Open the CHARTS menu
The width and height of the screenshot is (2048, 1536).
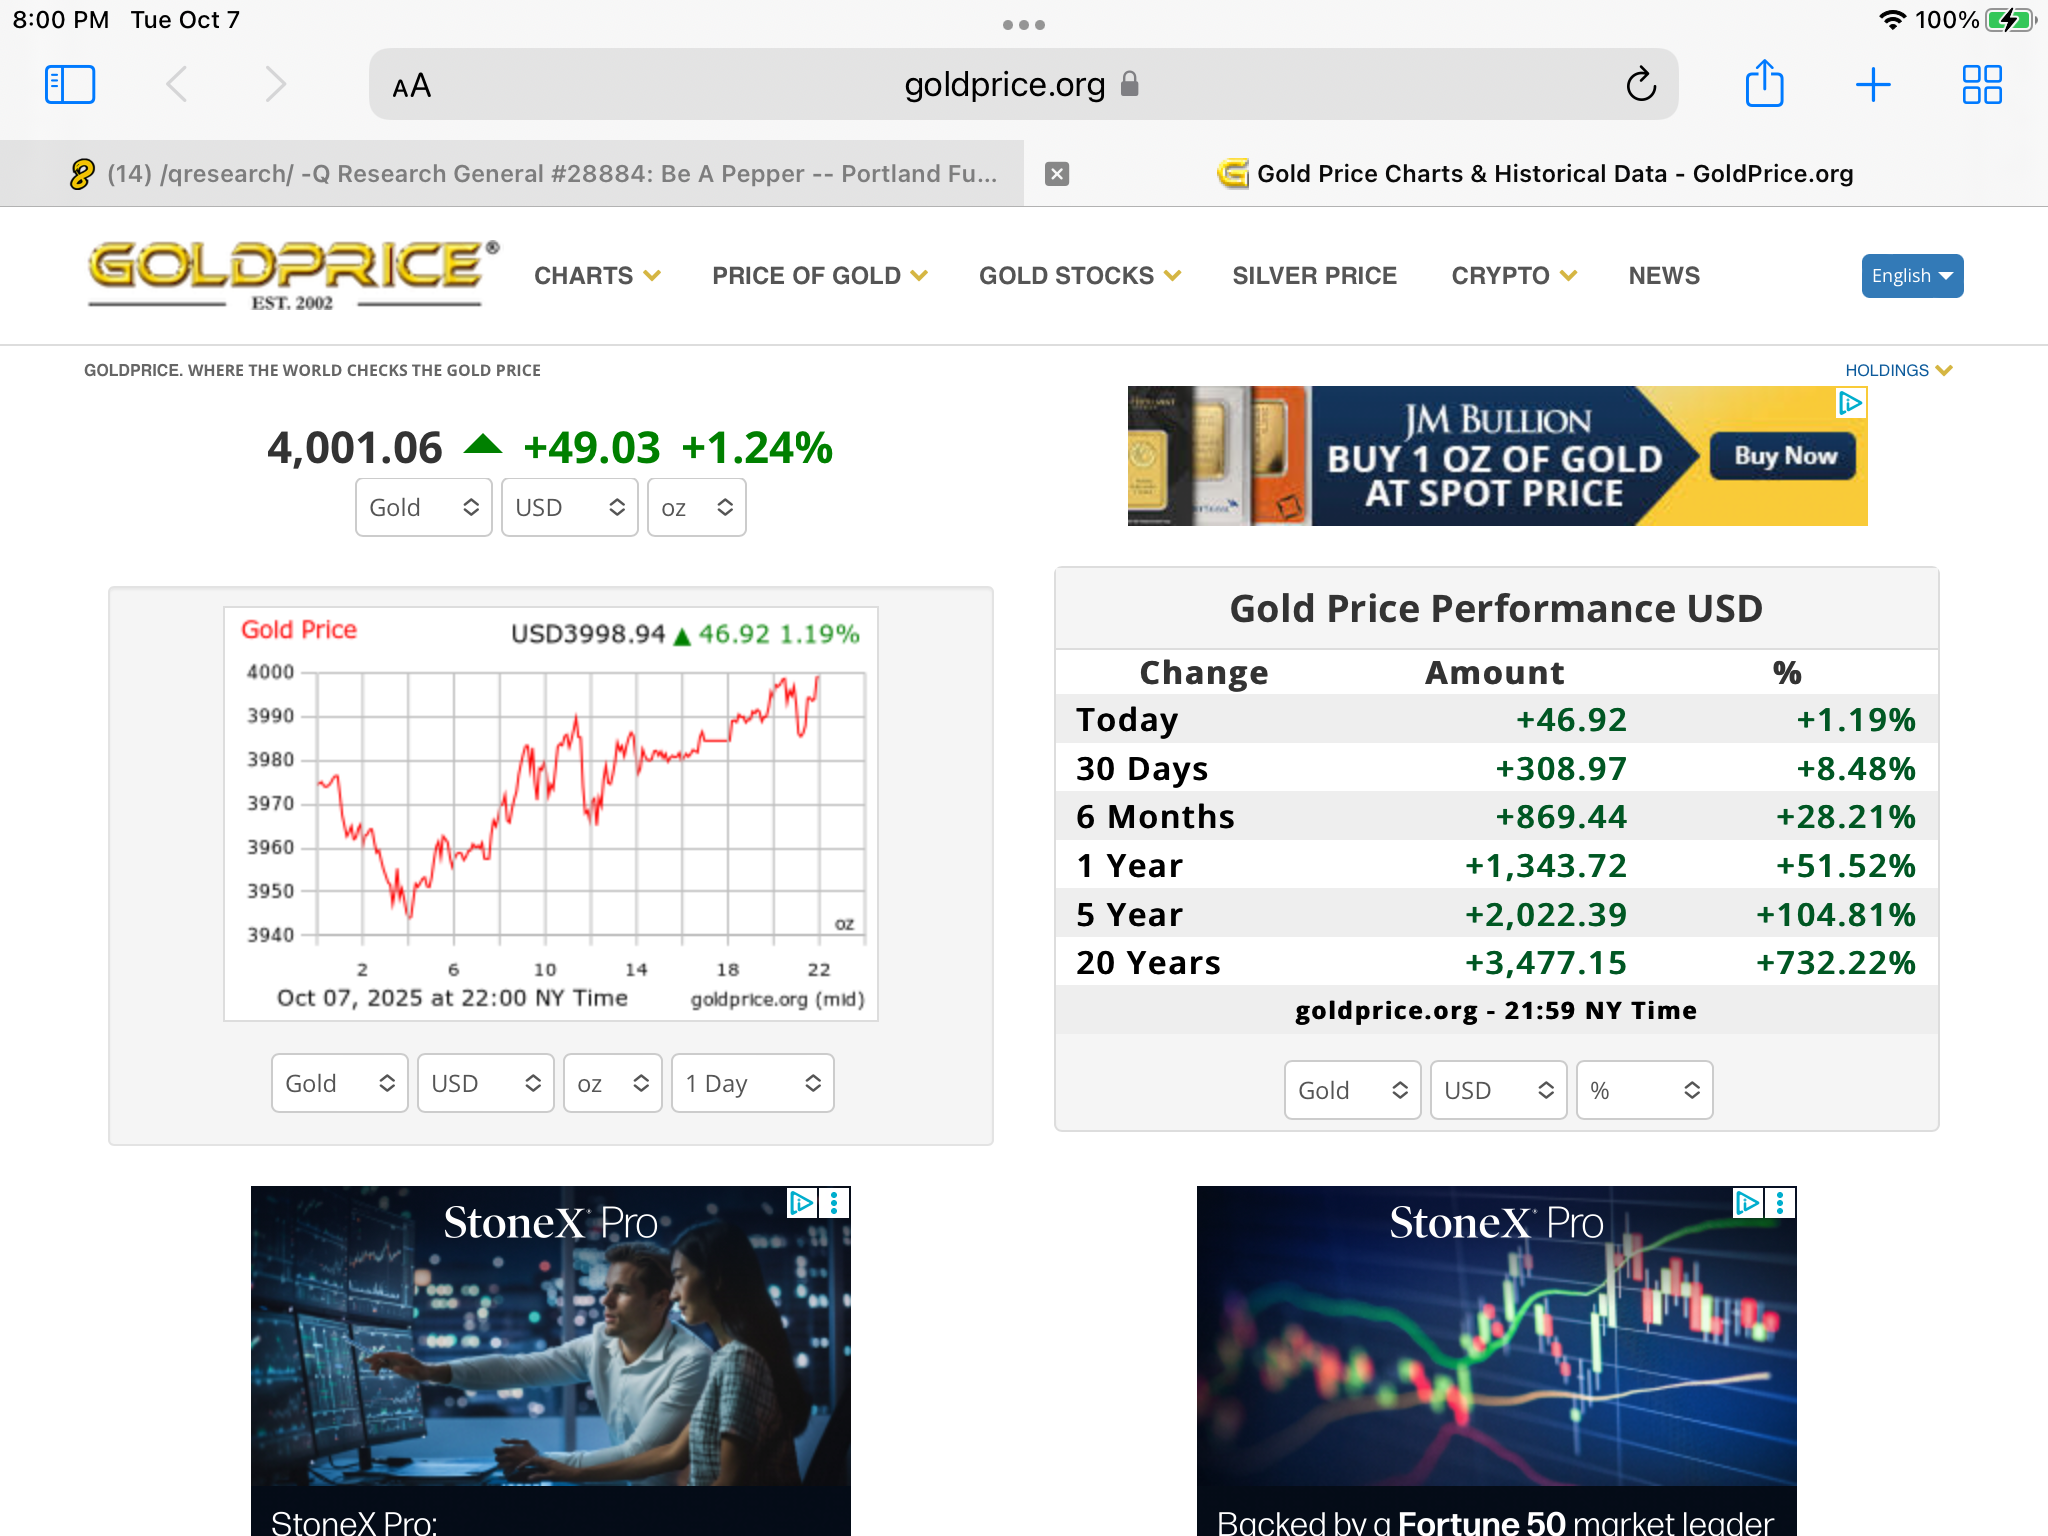597,276
